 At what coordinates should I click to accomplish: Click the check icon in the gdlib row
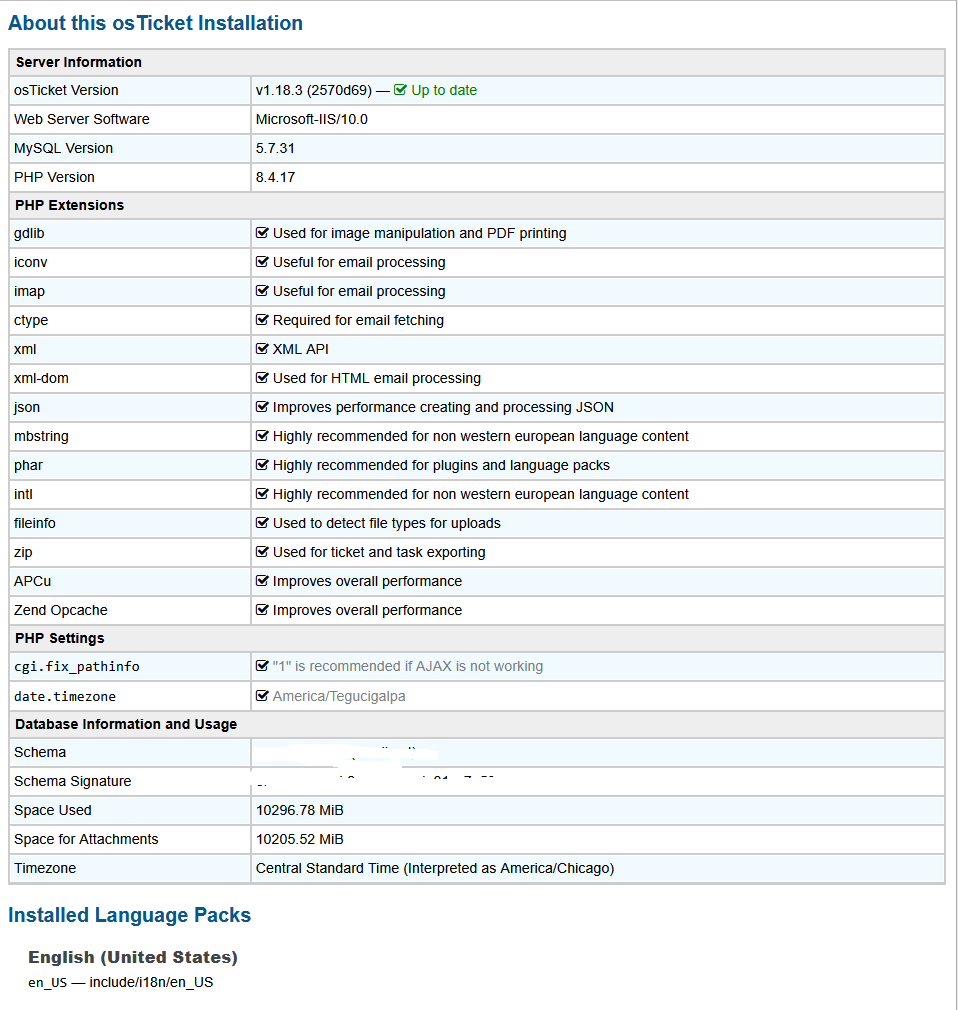click(x=262, y=233)
